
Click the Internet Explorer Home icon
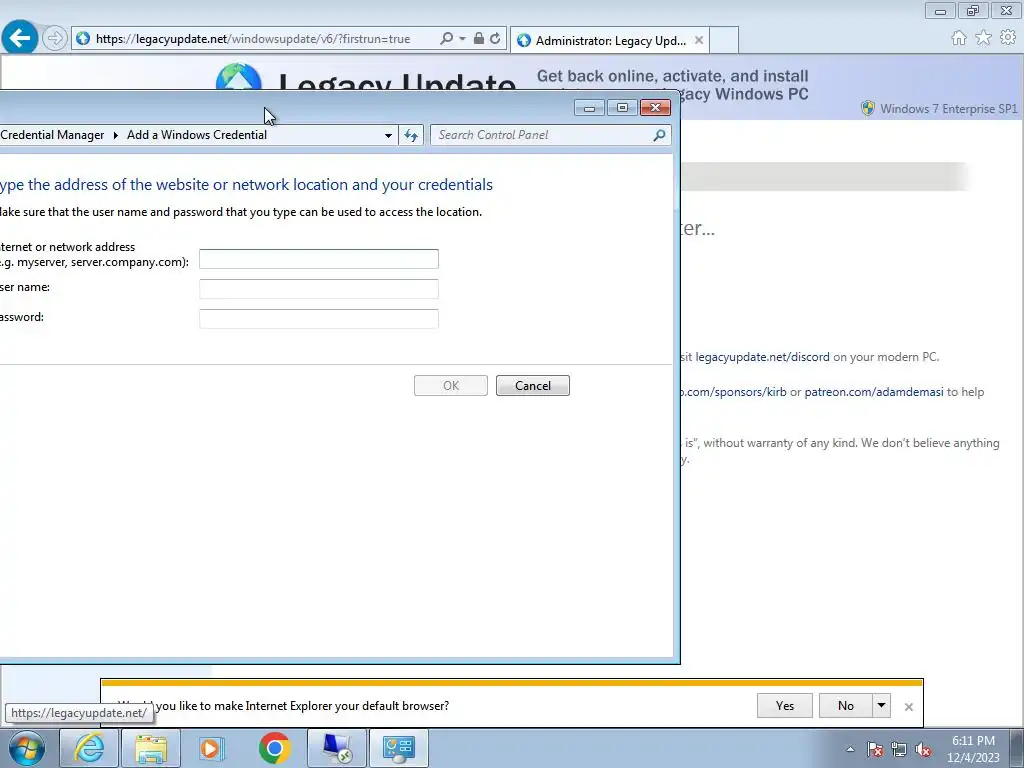(x=959, y=38)
